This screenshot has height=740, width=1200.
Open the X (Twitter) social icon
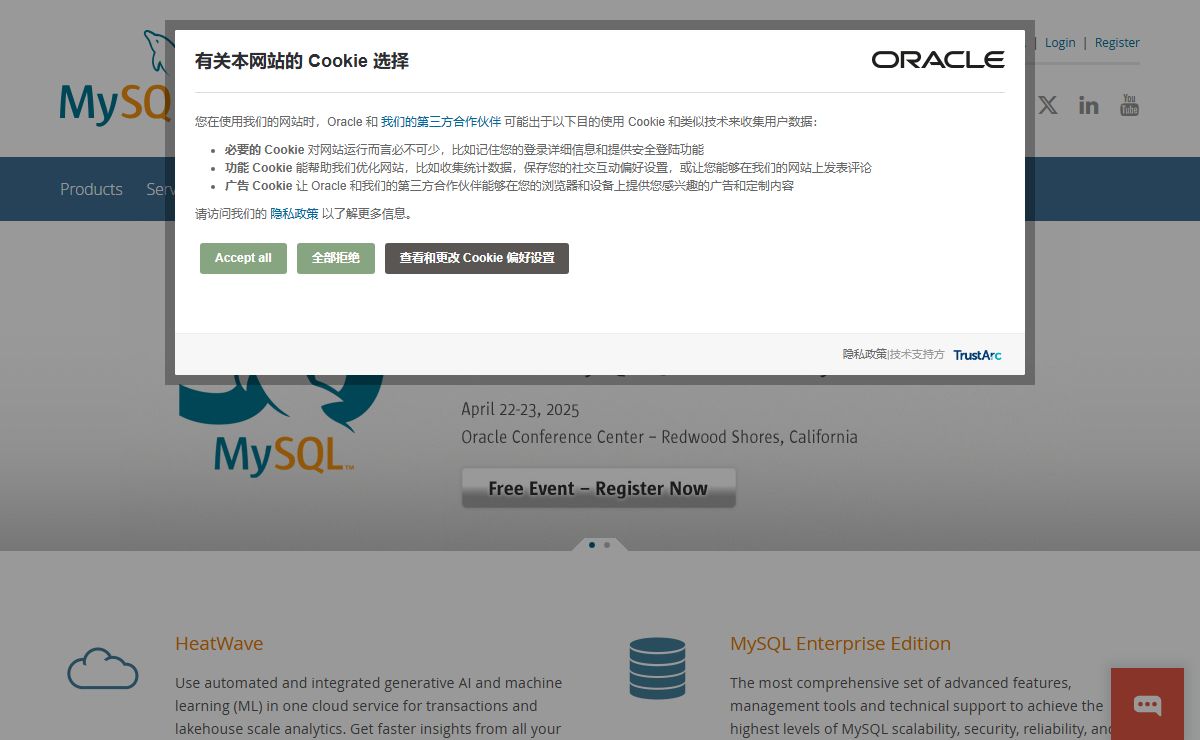click(x=1047, y=105)
